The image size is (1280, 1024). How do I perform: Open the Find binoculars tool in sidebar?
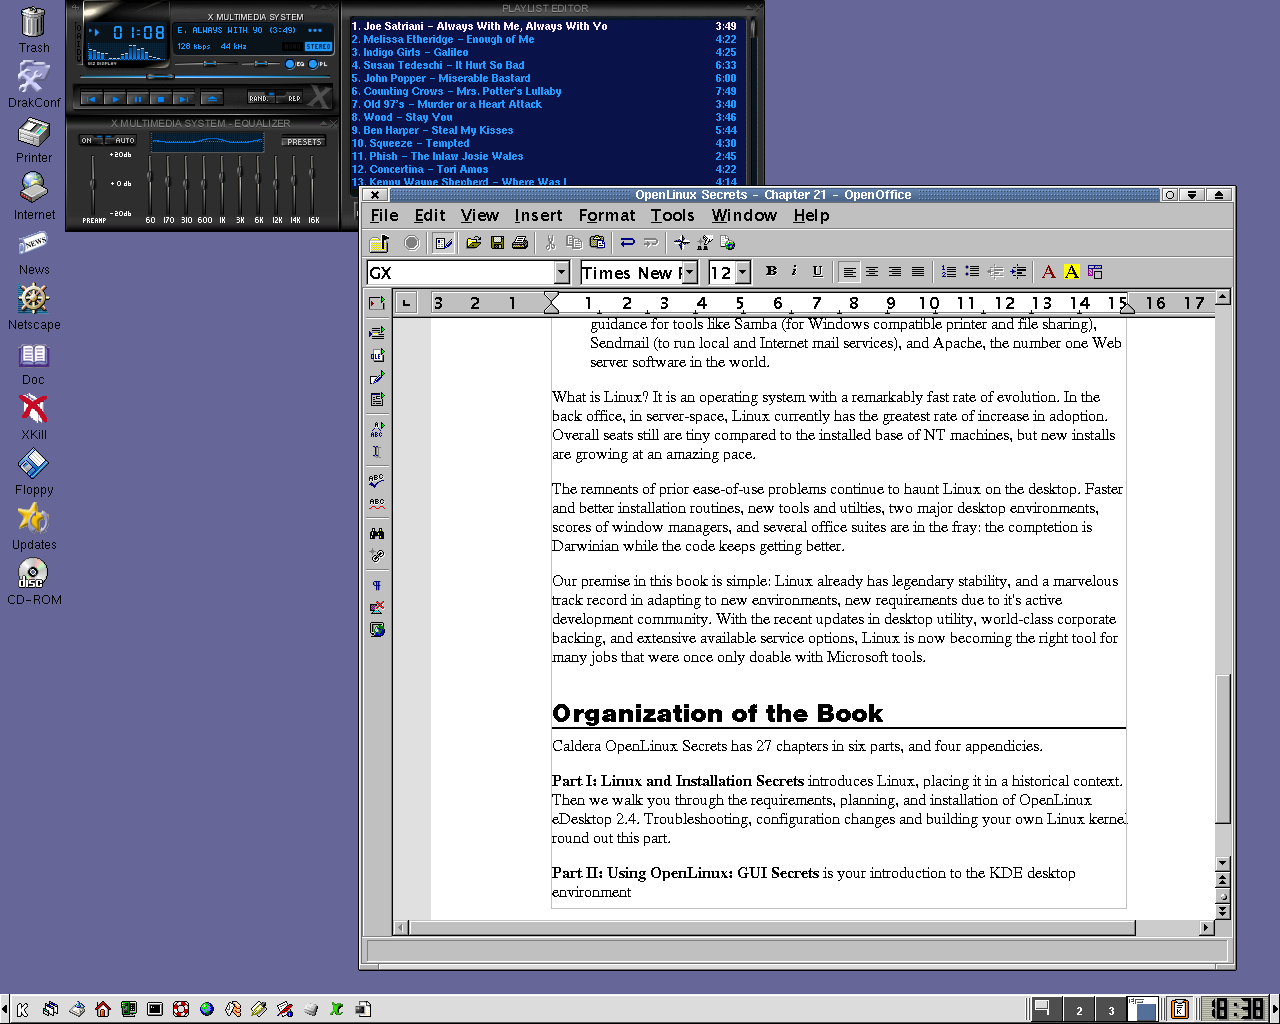pyautogui.click(x=377, y=534)
